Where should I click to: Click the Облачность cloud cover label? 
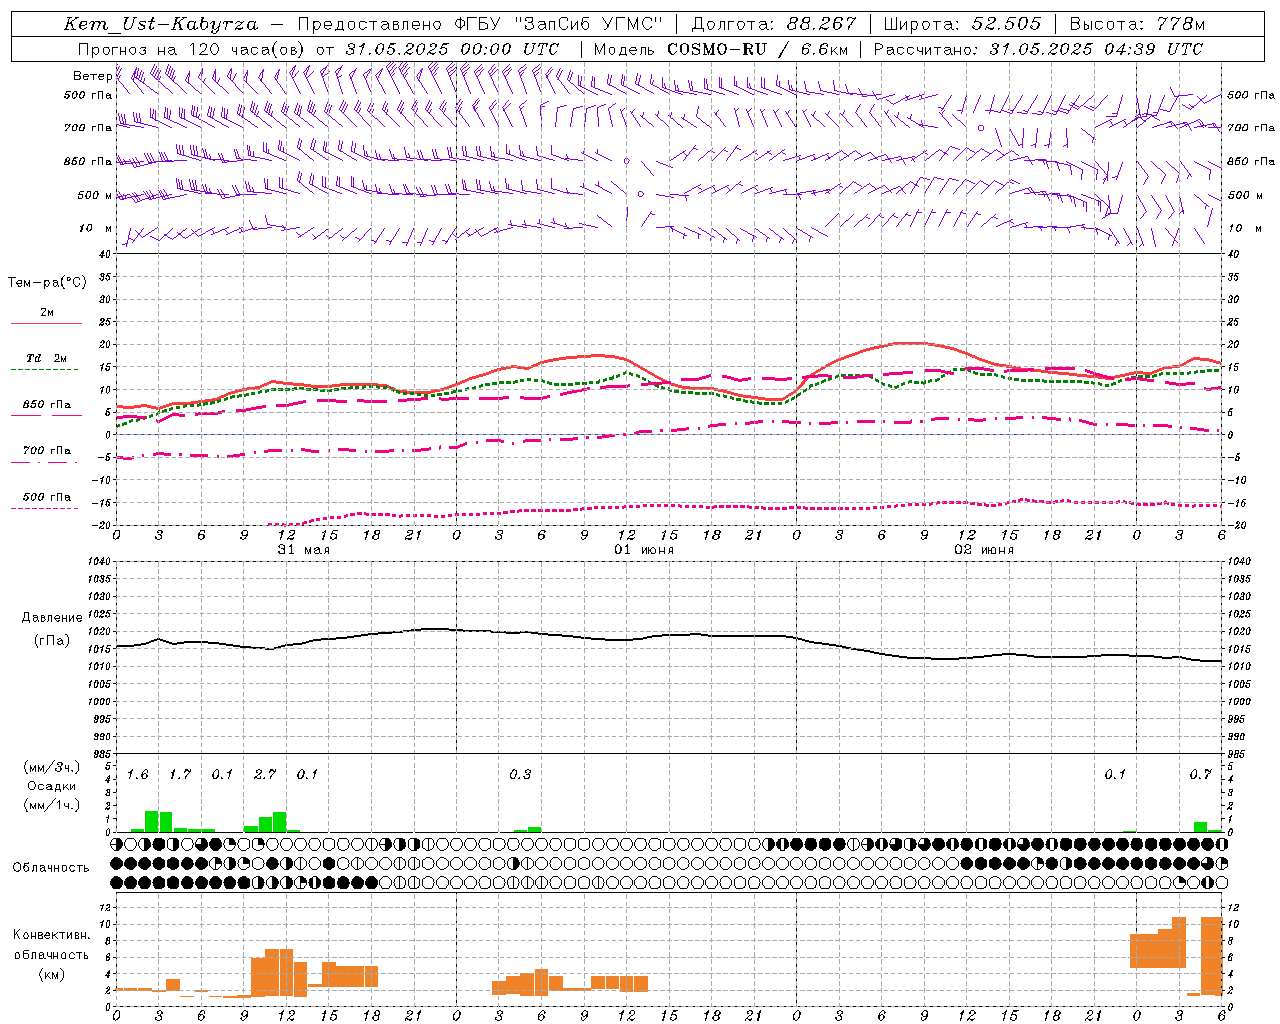pos(51,868)
